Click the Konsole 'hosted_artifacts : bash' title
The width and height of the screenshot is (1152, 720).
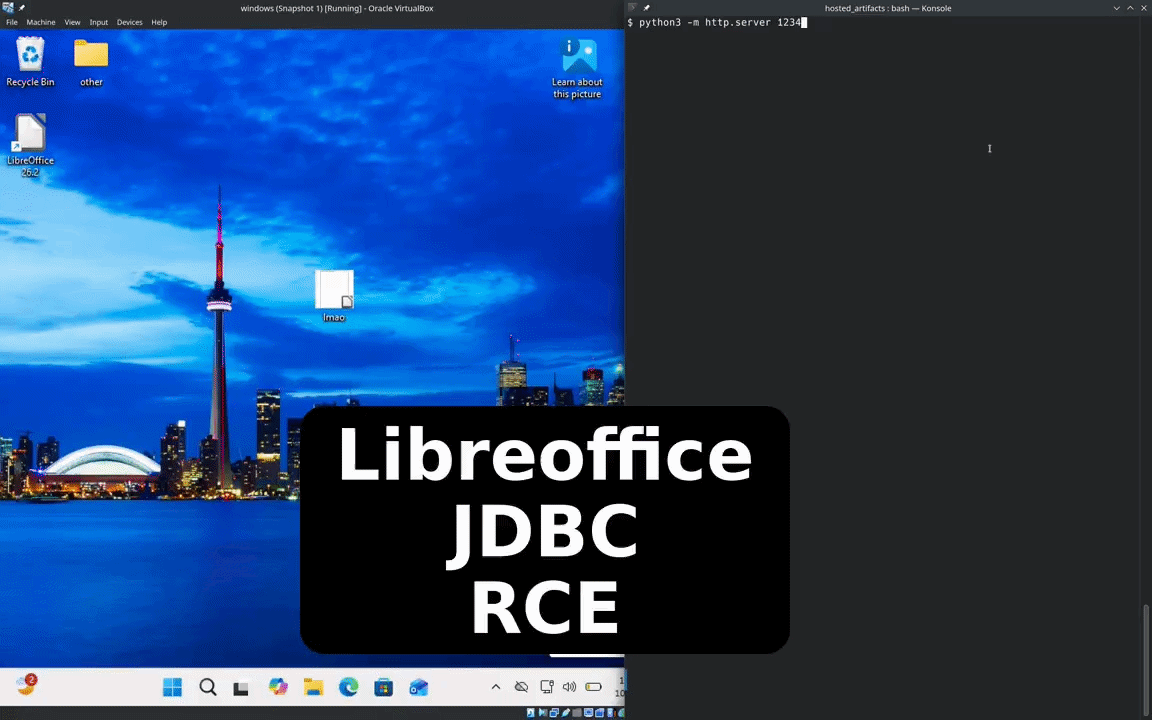click(888, 8)
